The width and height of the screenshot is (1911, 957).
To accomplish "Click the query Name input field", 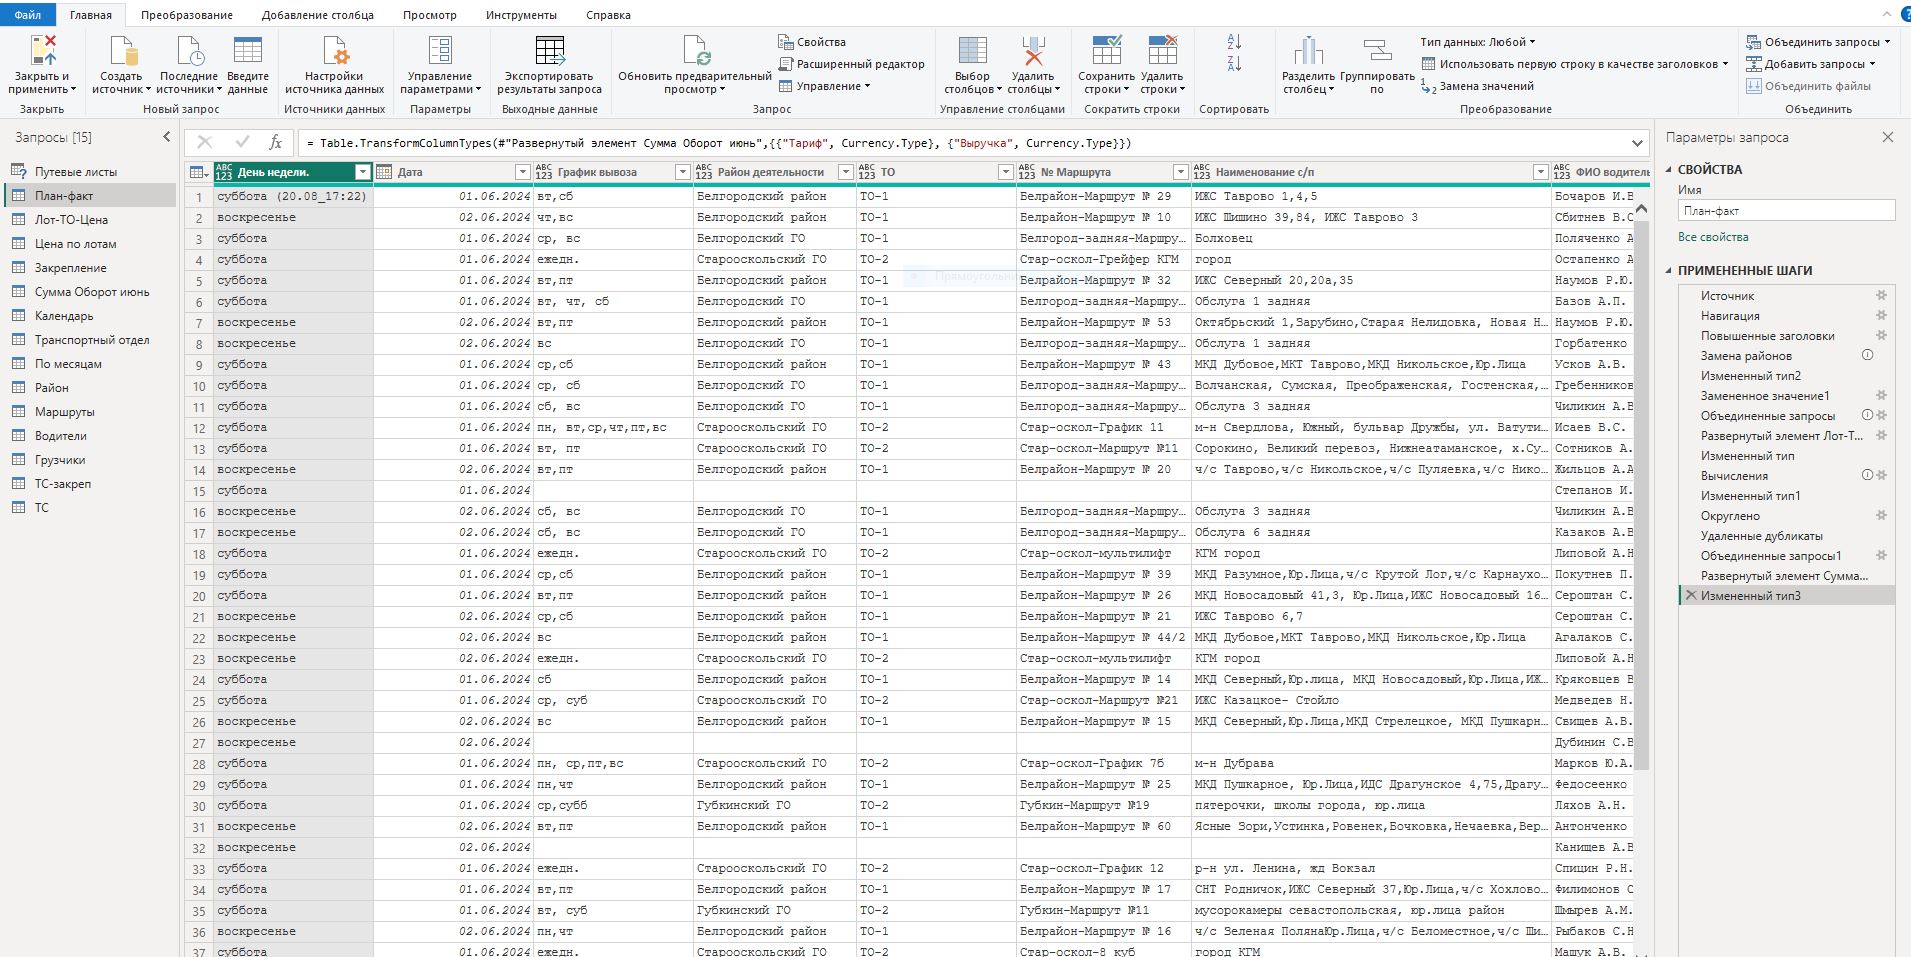I will [x=1786, y=211].
